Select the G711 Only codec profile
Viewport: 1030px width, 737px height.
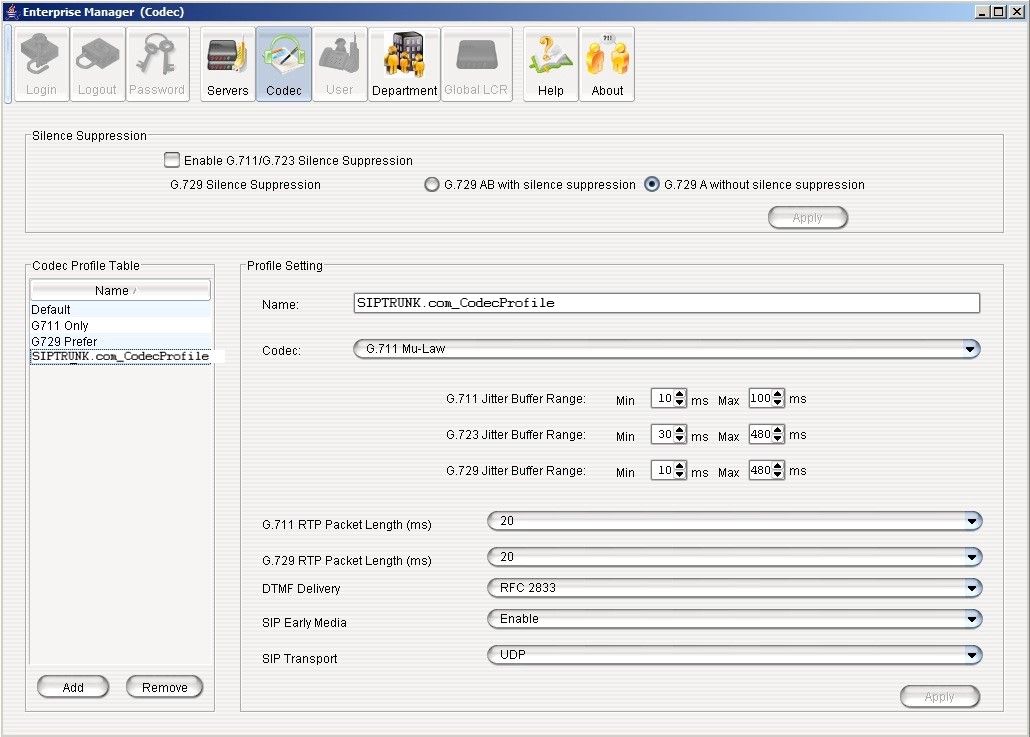120,325
